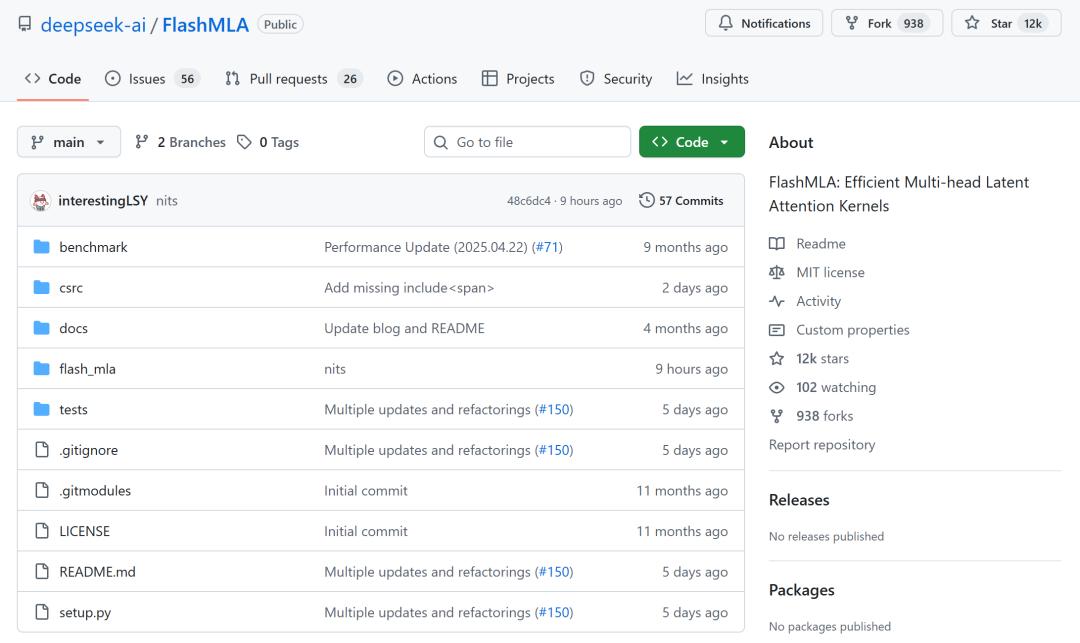Open the Notifications subscription button
This screenshot has height=643, width=1080.
764,23
